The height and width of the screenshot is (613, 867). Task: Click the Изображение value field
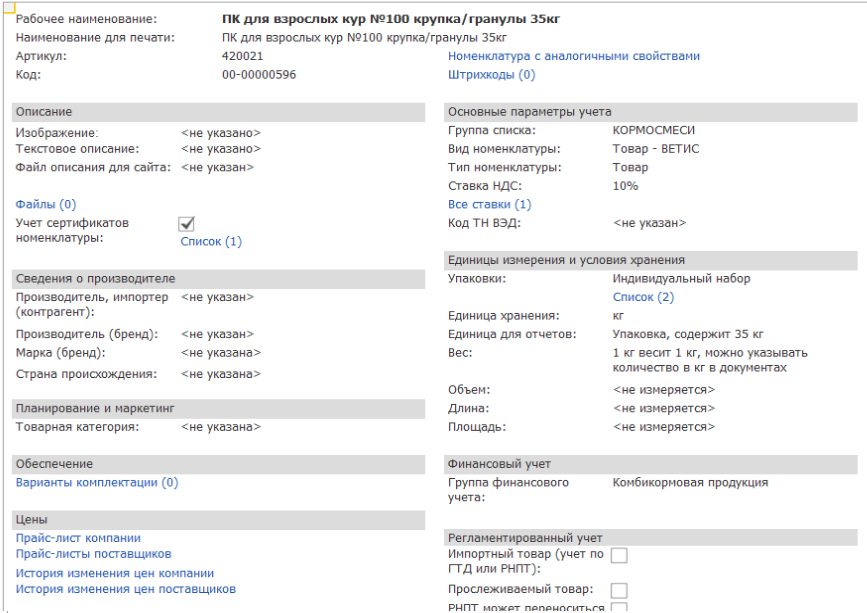pos(220,132)
